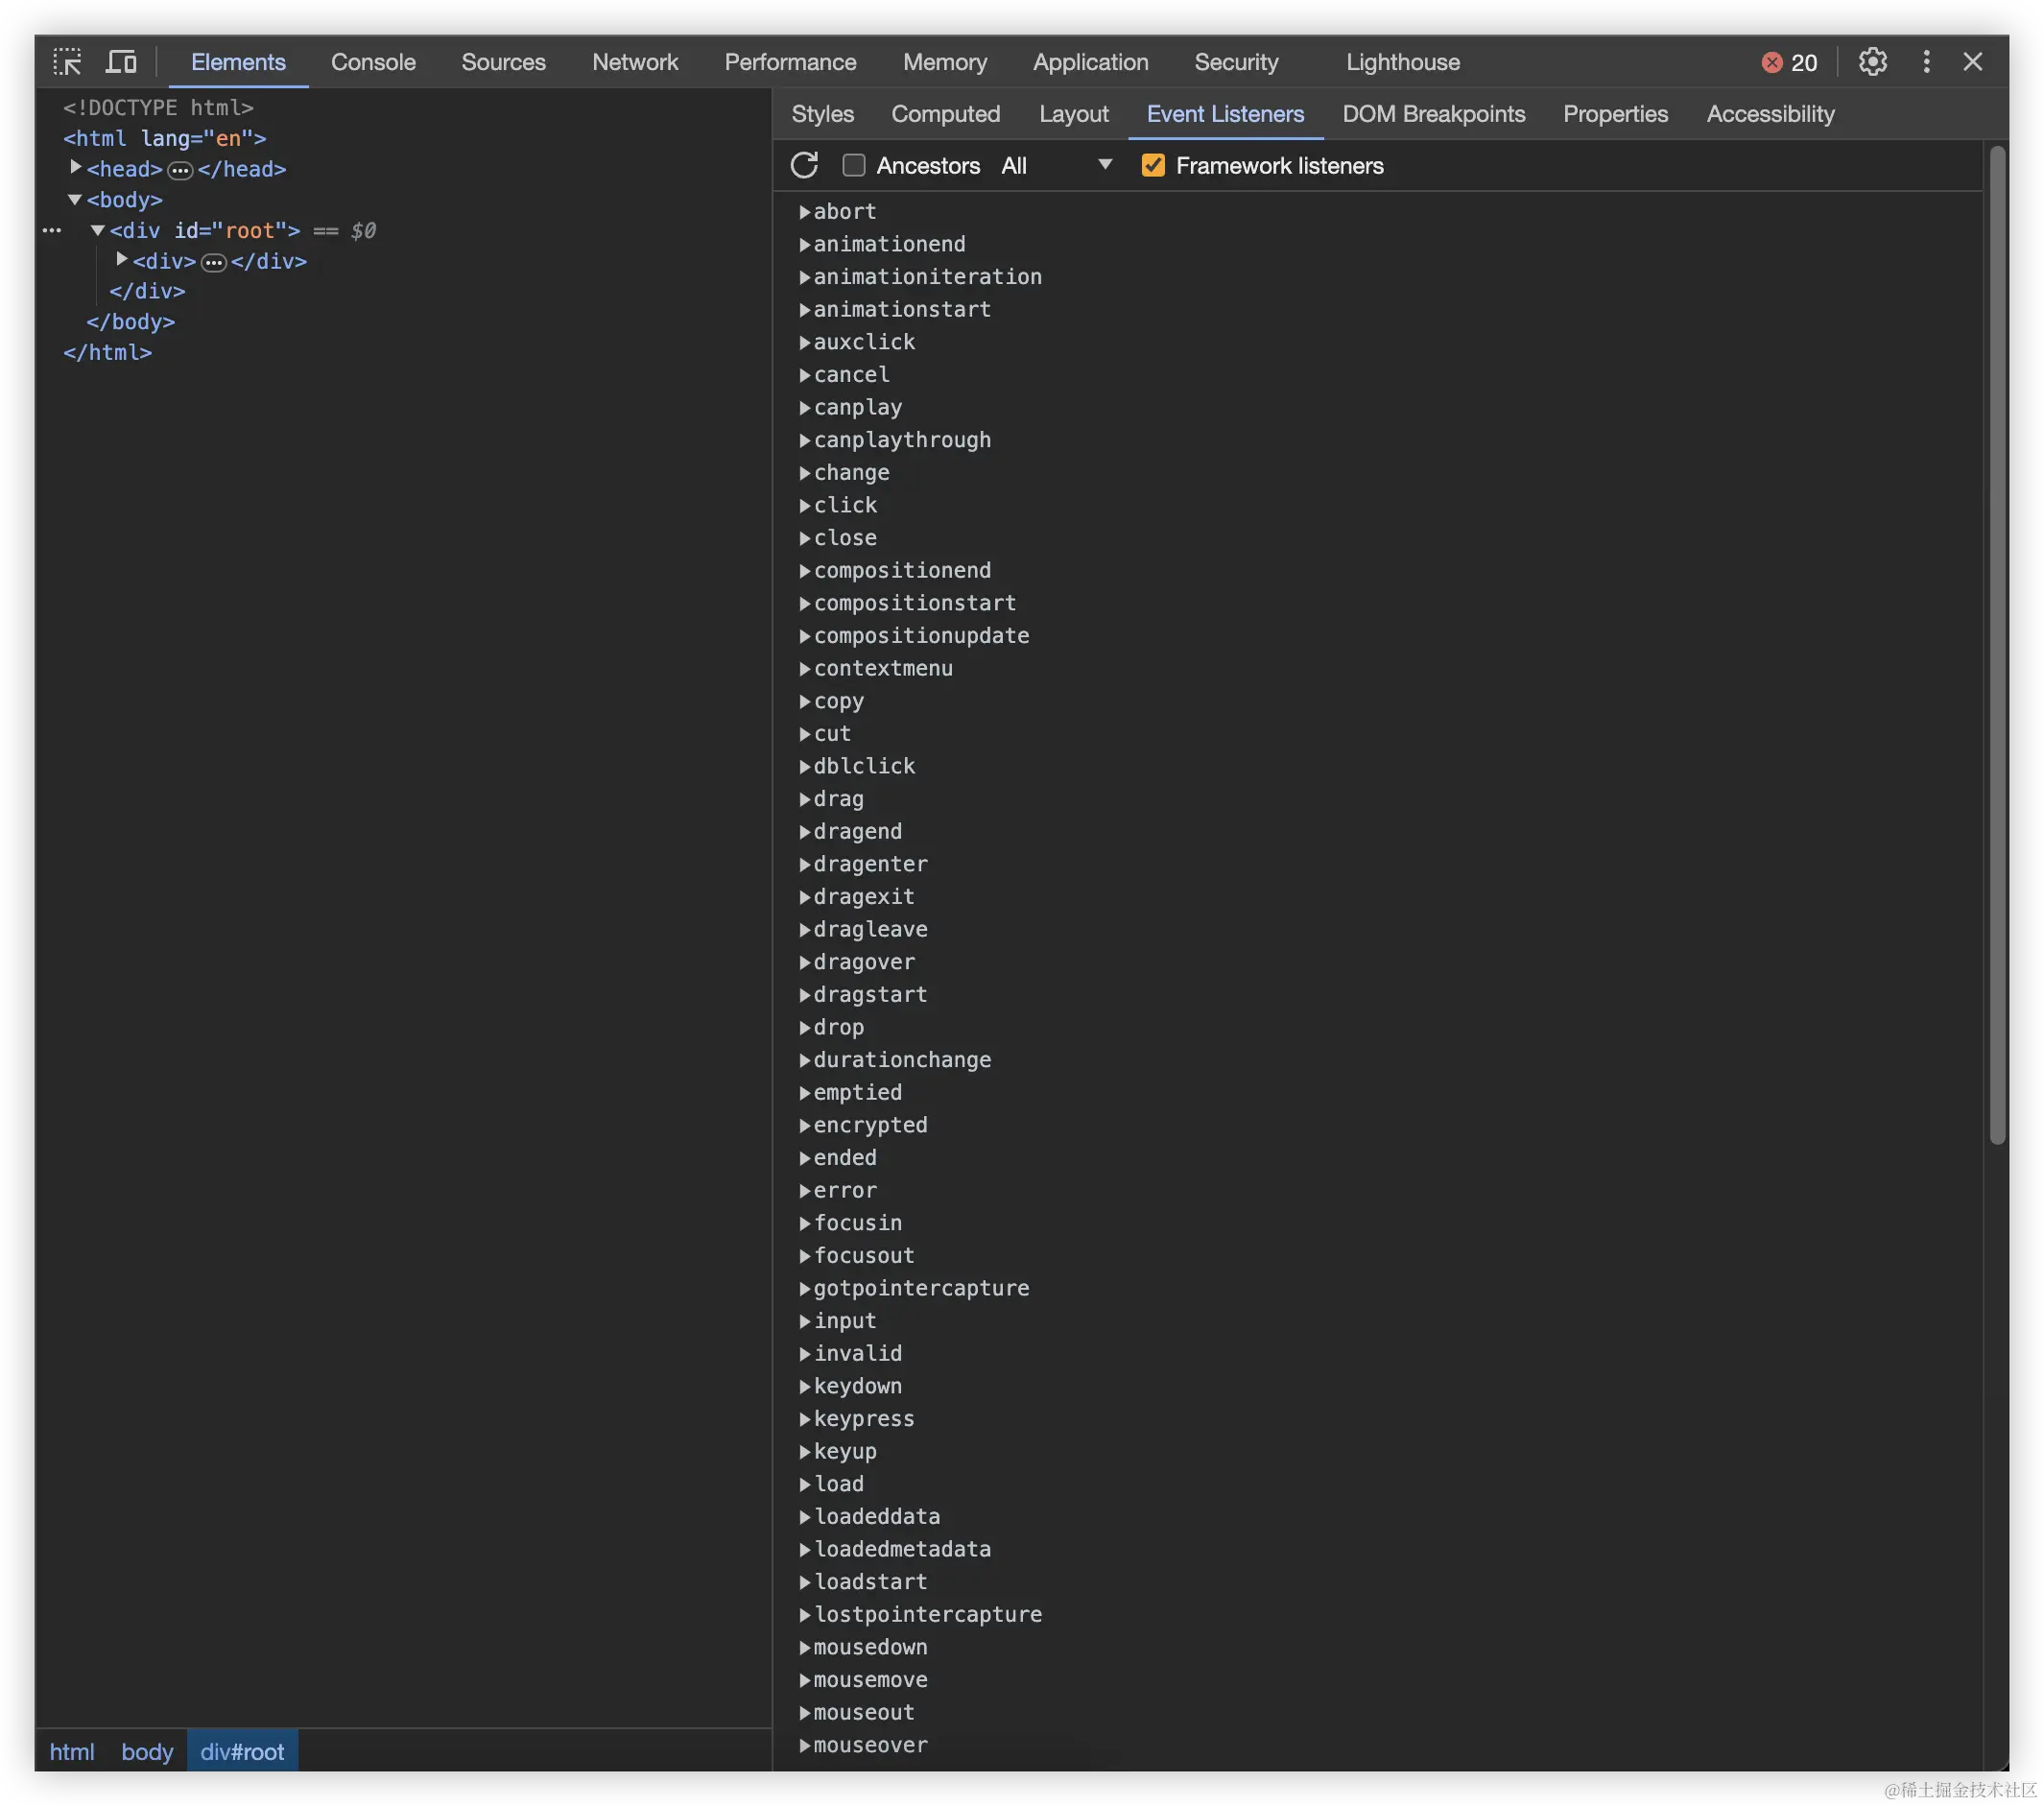Switch to the Console tab
The width and height of the screenshot is (2044, 1806).
(x=373, y=62)
